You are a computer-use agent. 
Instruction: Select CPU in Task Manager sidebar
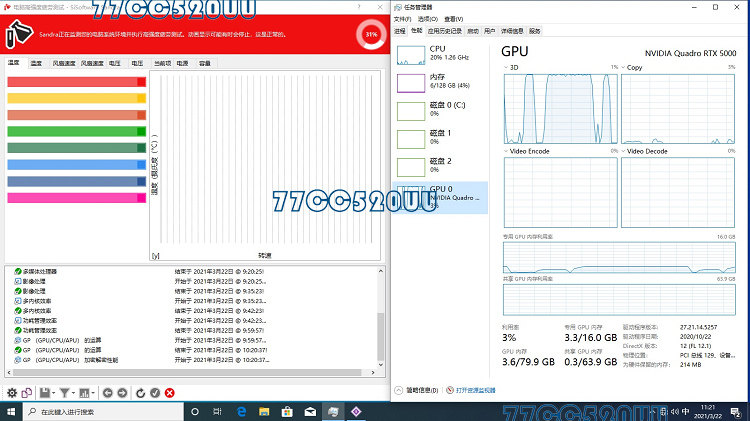click(x=440, y=55)
